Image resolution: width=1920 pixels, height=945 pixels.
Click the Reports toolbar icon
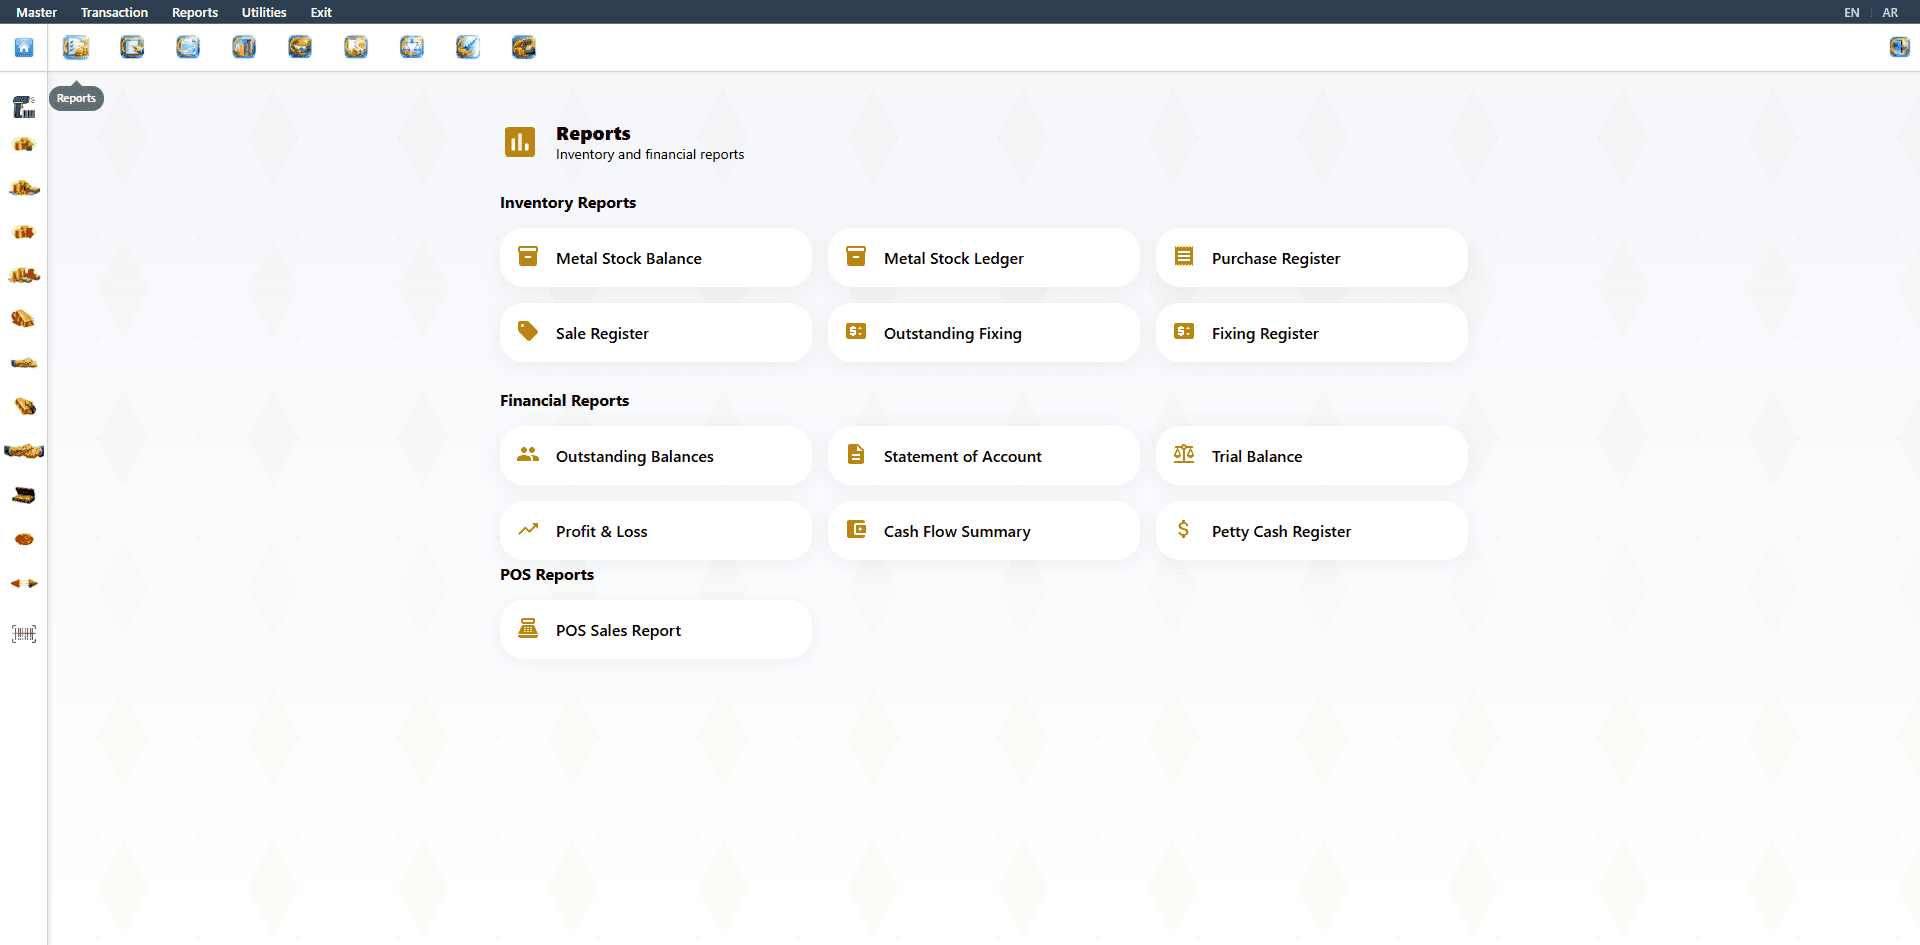tap(76, 47)
